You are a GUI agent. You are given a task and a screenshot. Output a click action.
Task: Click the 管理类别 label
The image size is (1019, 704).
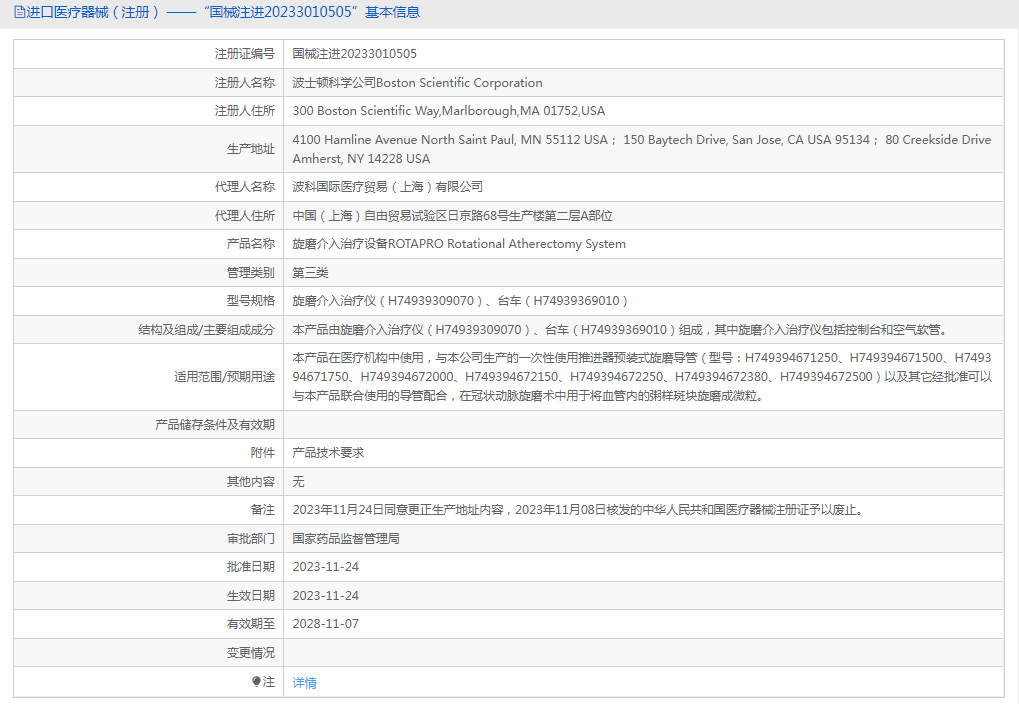pos(251,272)
